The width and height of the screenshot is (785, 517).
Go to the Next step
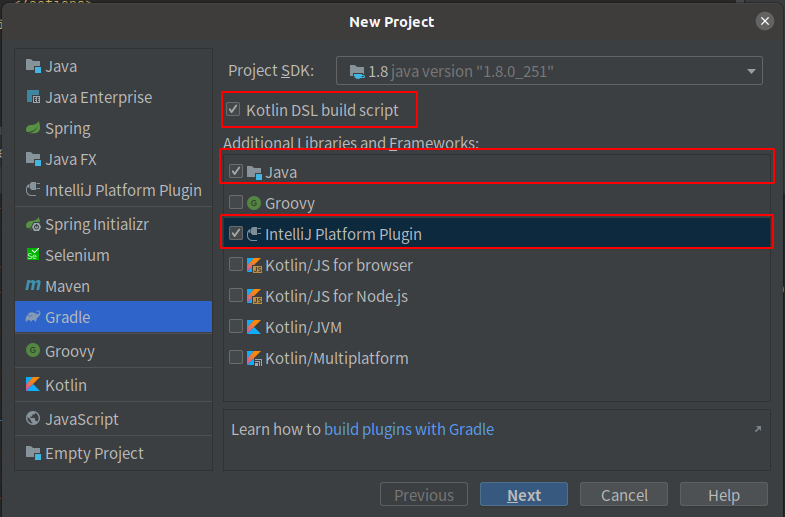tap(524, 495)
